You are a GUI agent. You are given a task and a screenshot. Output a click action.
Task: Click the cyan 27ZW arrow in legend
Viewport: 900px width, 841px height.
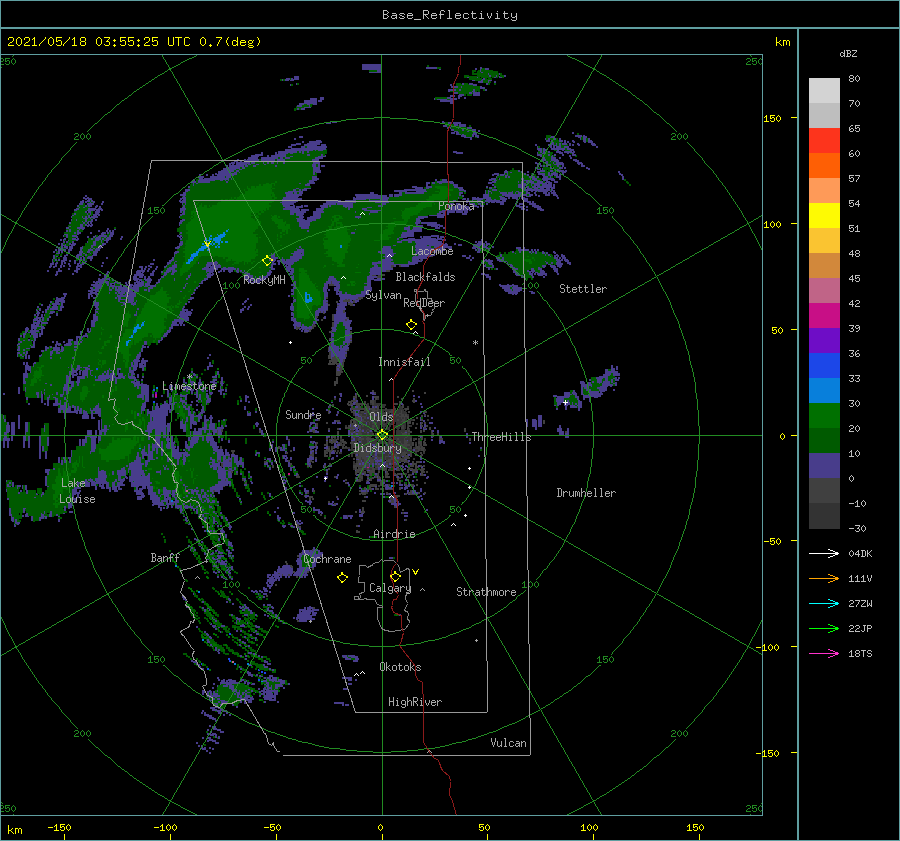[x=824, y=603]
